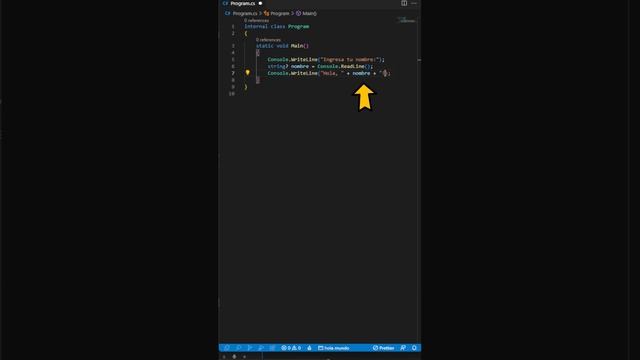Click the 0 references lens above class Program
The image size is (640, 360).
256,20
